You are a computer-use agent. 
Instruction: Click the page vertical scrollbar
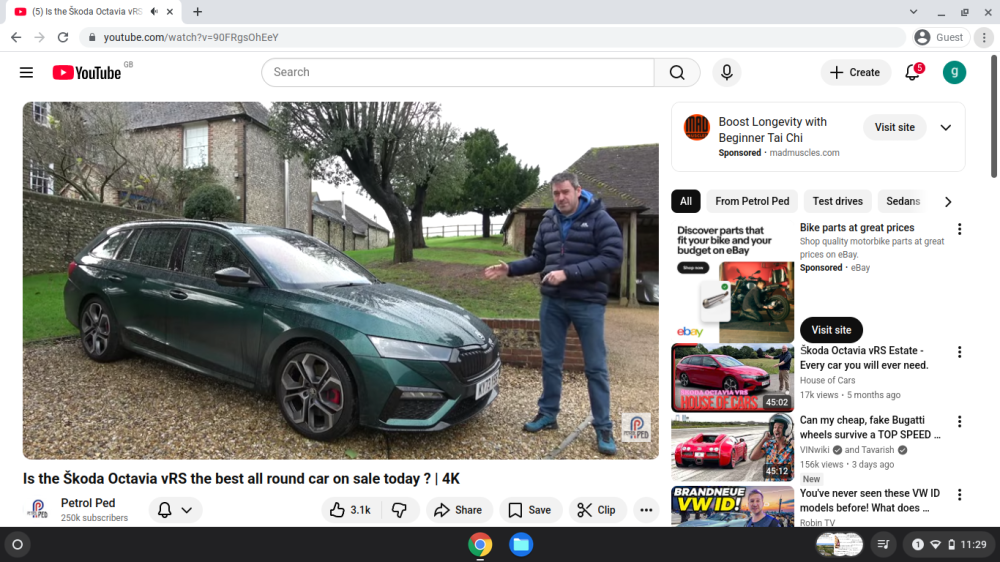(994, 117)
